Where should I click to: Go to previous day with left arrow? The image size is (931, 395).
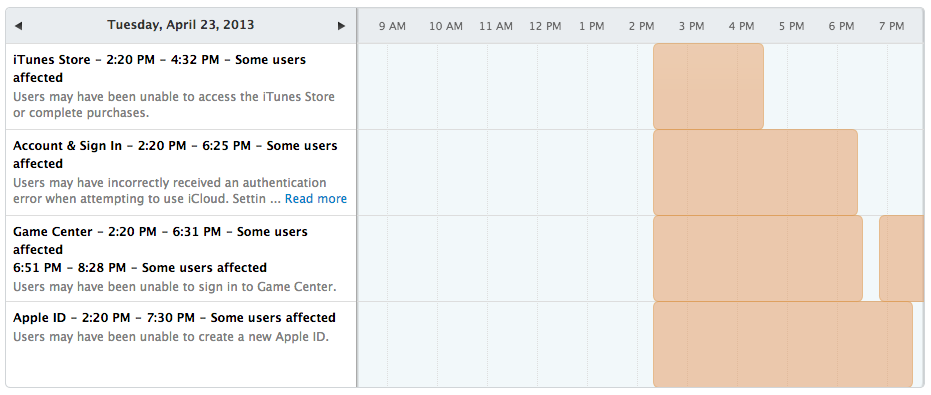coord(18,26)
